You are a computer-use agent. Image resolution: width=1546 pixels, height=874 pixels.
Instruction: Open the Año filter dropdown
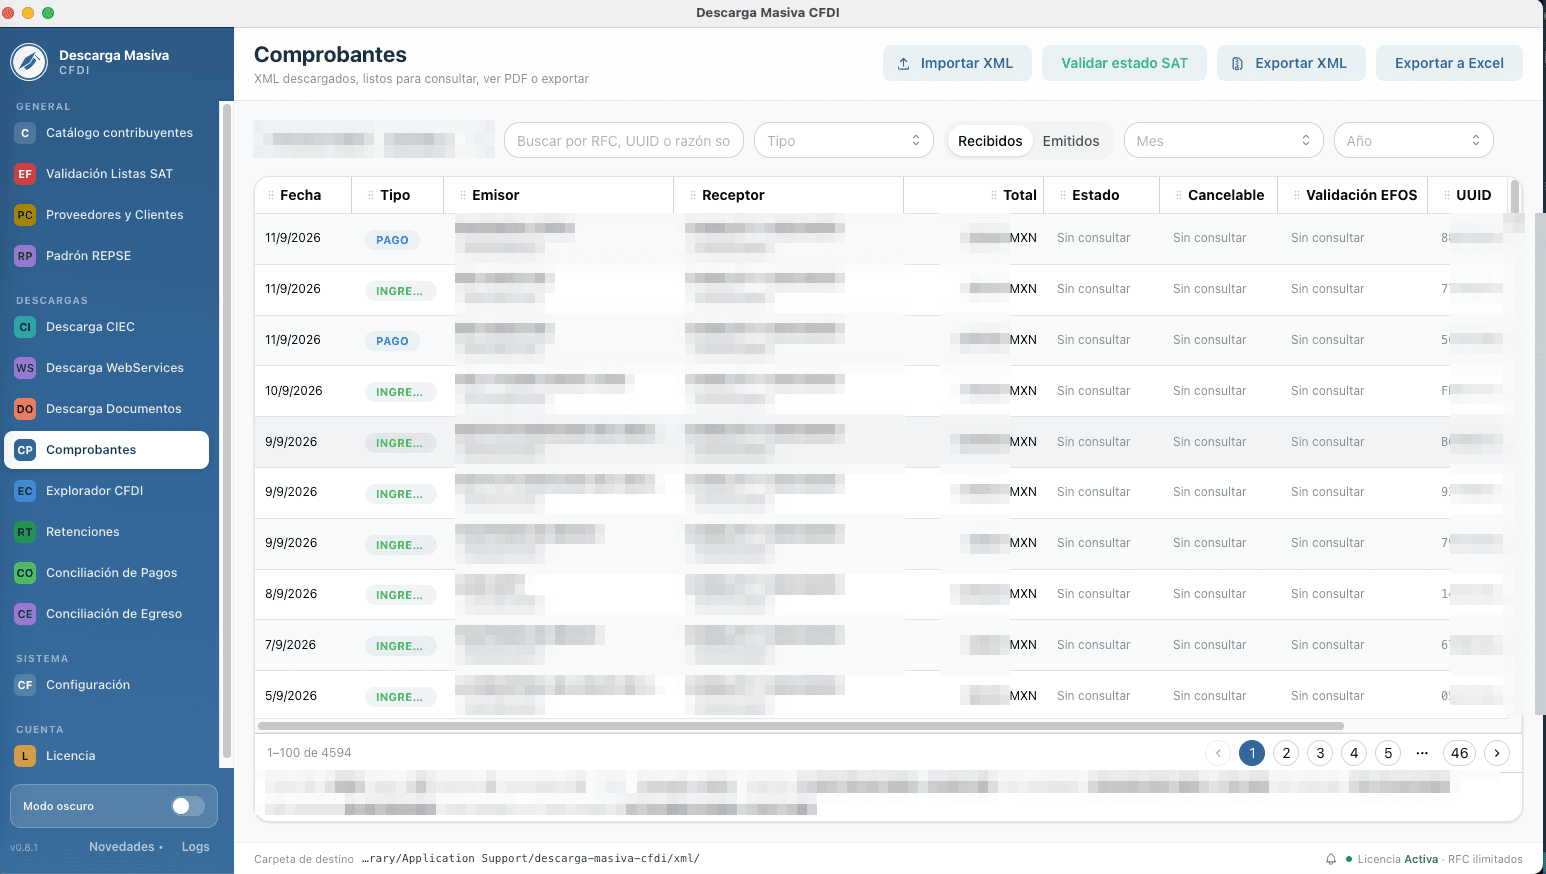coord(1414,141)
